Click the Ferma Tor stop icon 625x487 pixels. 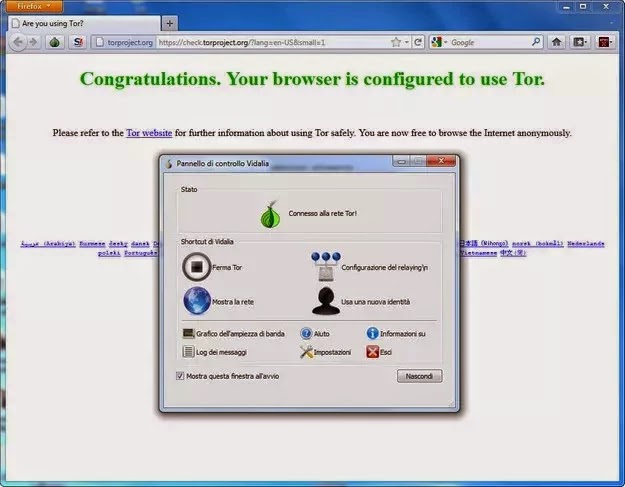[x=196, y=267]
